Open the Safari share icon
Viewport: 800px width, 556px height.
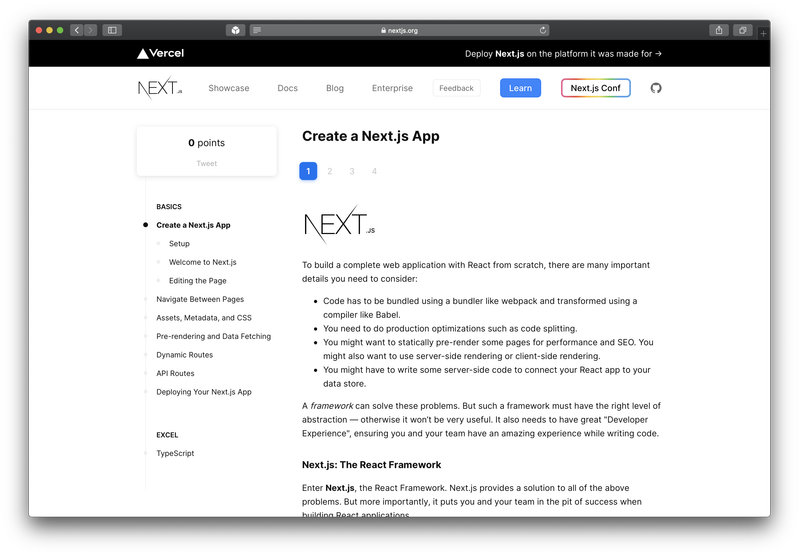718,30
